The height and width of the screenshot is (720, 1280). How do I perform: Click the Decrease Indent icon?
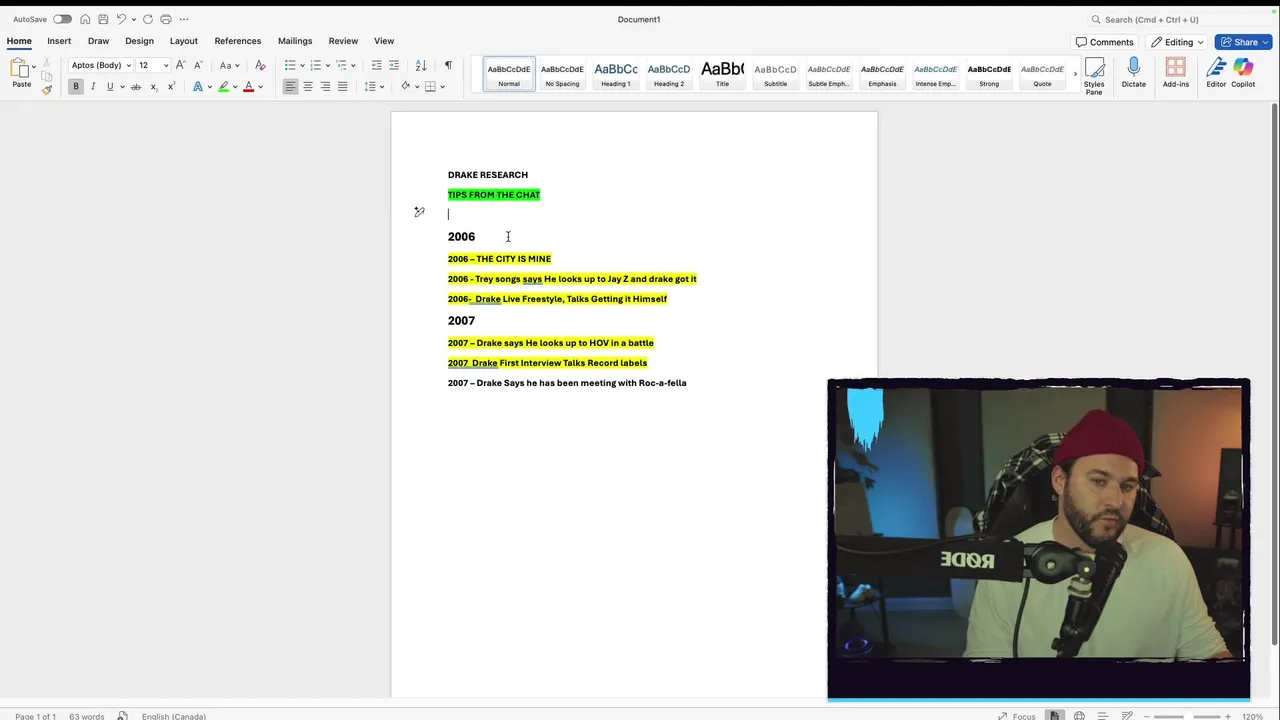pyautogui.click(x=376, y=65)
